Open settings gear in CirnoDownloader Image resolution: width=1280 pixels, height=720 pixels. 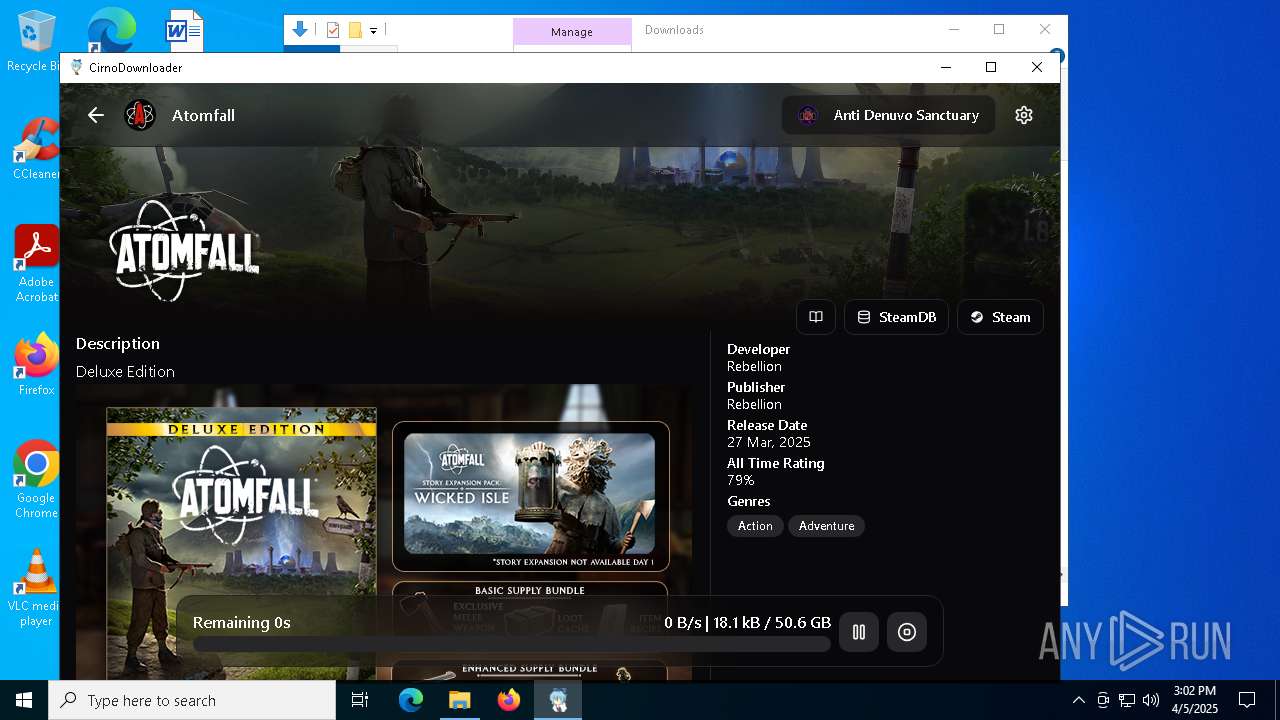click(x=1023, y=115)
